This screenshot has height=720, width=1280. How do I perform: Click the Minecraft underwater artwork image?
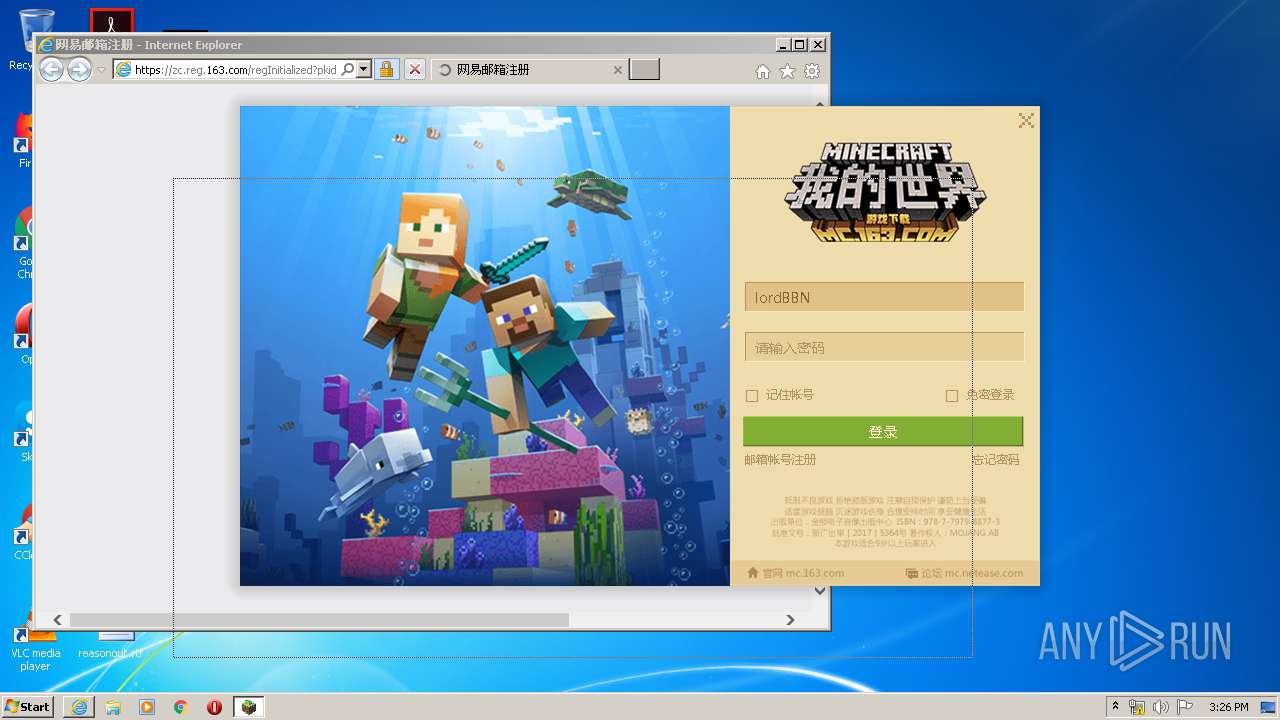pos(485,346)
